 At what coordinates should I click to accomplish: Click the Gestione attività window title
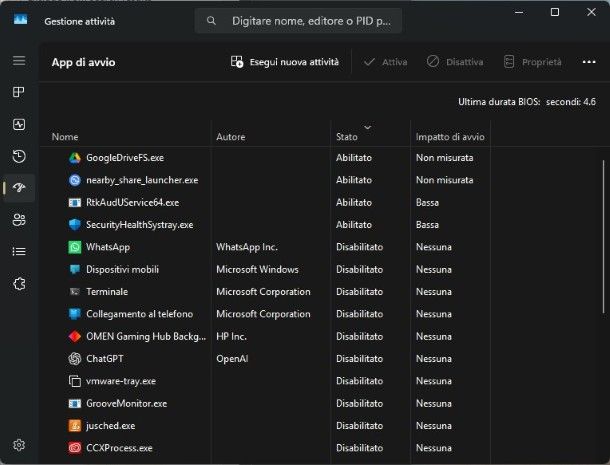pos(80,21)
